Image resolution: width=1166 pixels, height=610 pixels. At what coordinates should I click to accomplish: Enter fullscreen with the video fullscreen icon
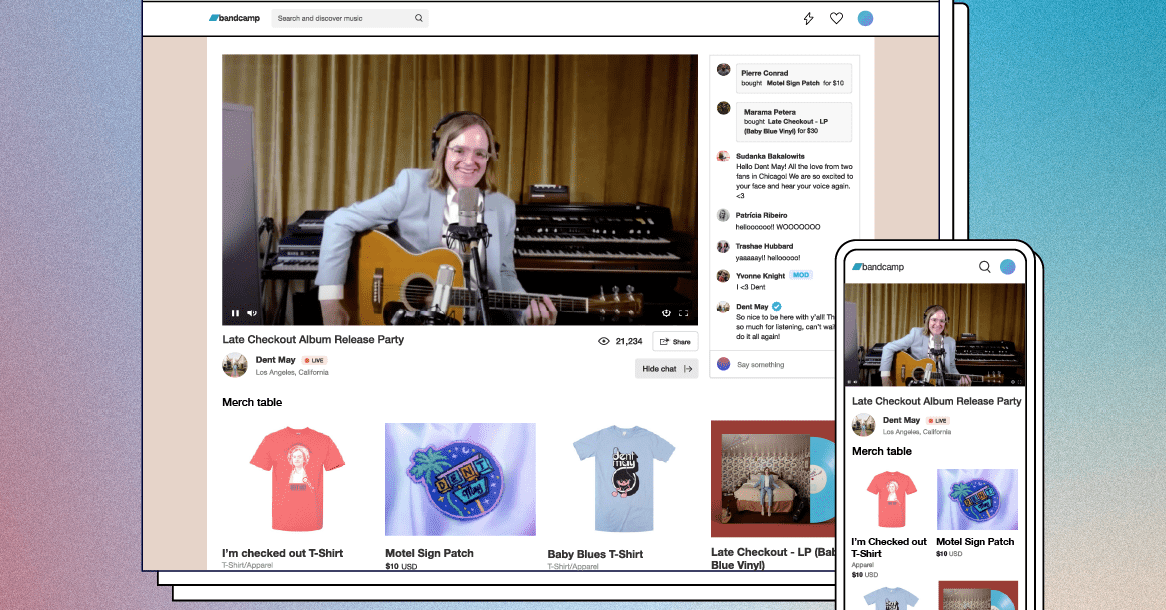coord(683,313)
